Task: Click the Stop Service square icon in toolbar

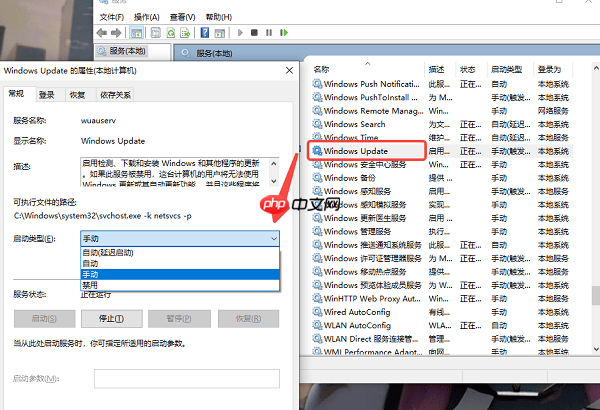Action: [254, 33]
